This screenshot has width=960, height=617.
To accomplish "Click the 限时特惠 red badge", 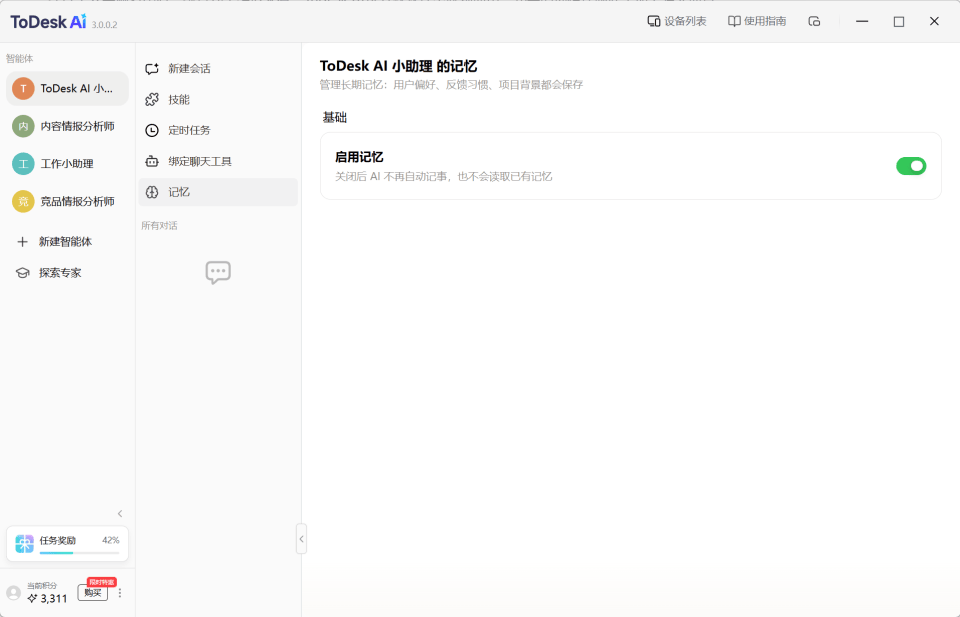I will 102,582.
